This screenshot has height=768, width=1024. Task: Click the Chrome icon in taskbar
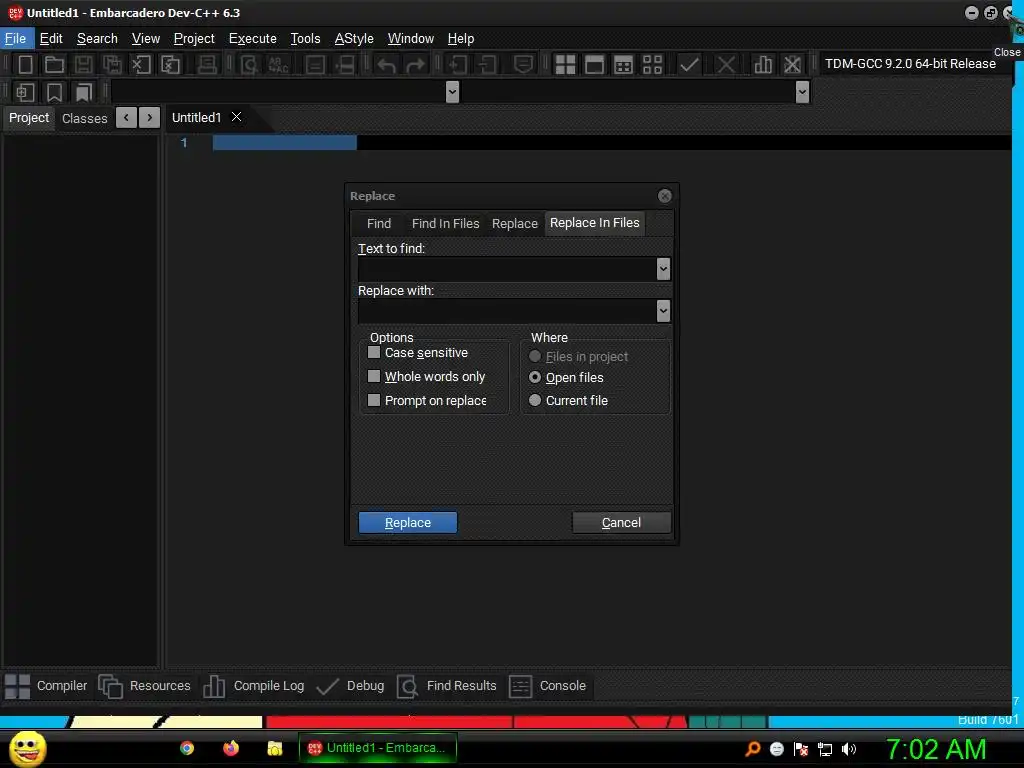click(187, 748)
